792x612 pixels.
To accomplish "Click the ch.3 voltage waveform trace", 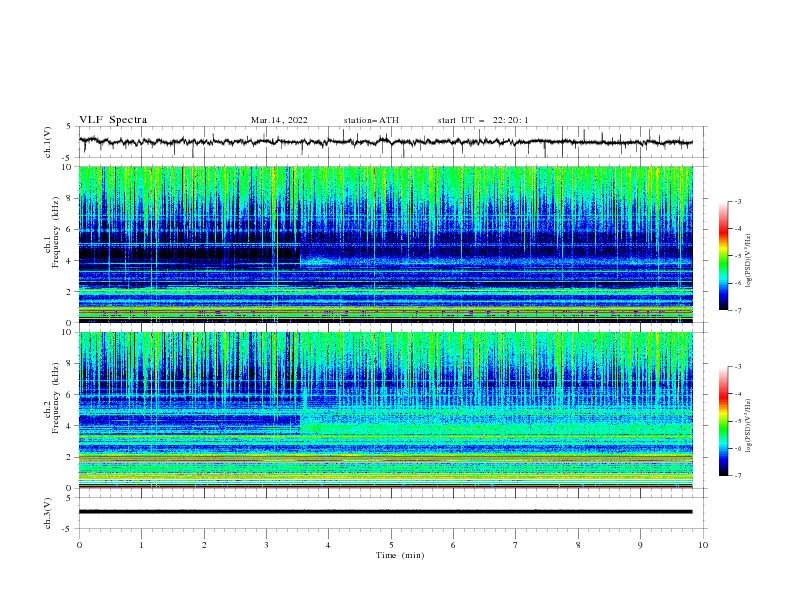I will [385, 512].
